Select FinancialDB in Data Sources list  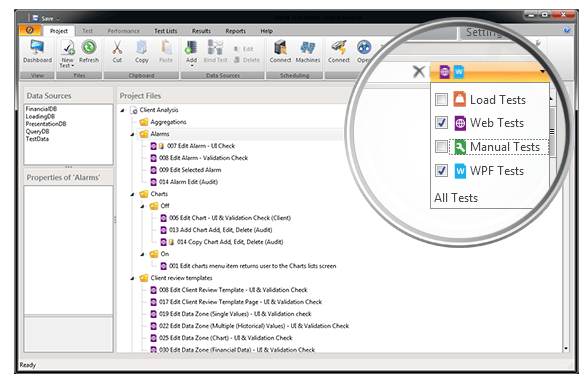(41, 109)
